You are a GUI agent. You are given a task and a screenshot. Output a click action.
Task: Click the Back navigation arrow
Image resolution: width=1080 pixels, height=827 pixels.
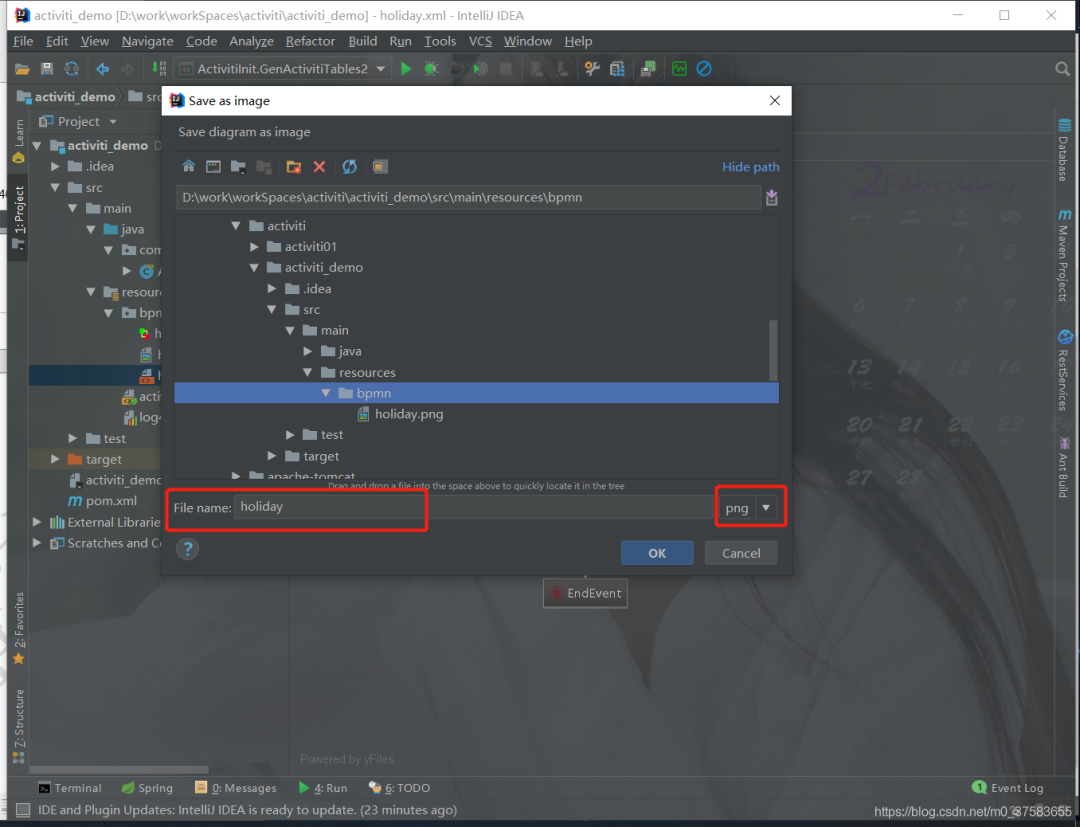(103, 69)
